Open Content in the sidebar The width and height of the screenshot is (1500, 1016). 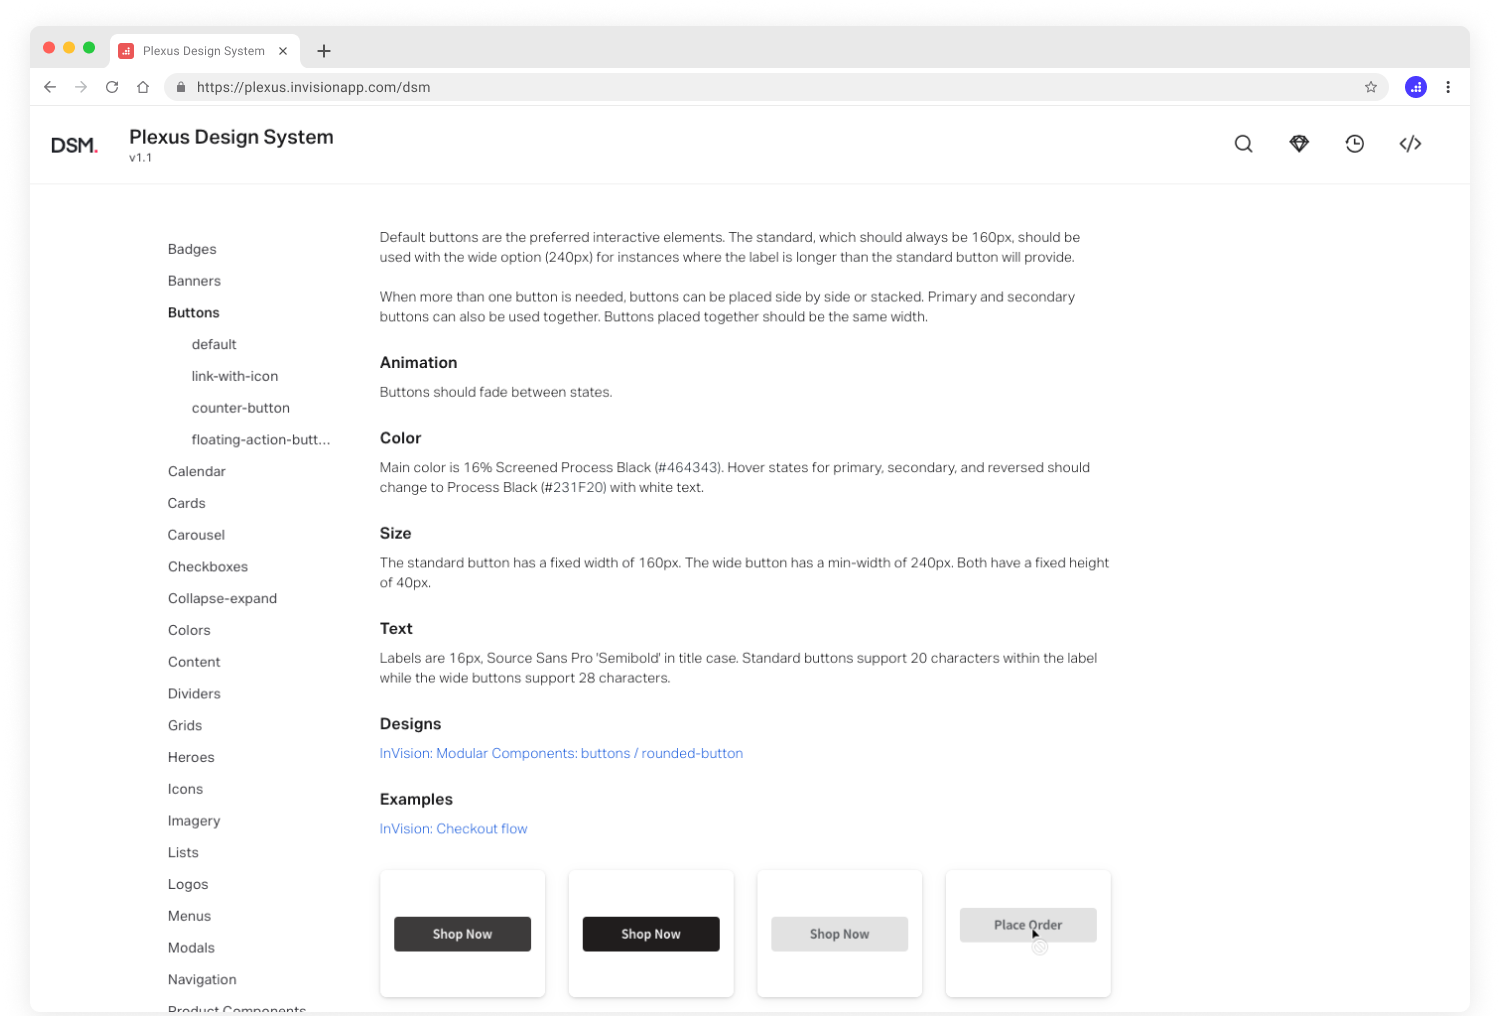194,662
